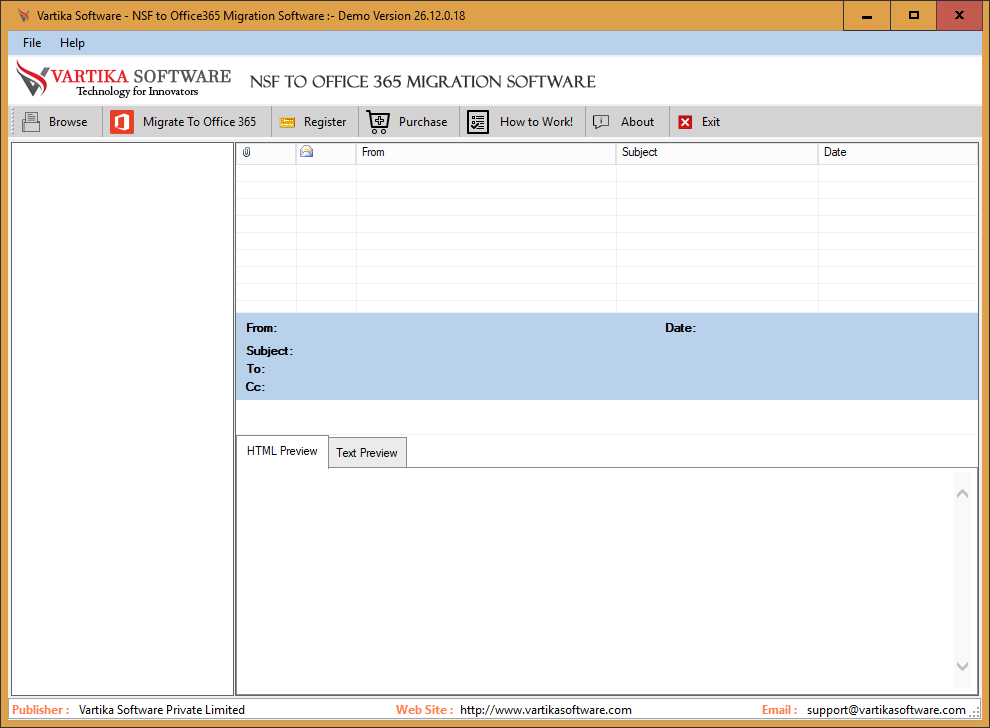990x728 pixels.
Task: Click the Vartika Software logo
Action: point(124,80)
